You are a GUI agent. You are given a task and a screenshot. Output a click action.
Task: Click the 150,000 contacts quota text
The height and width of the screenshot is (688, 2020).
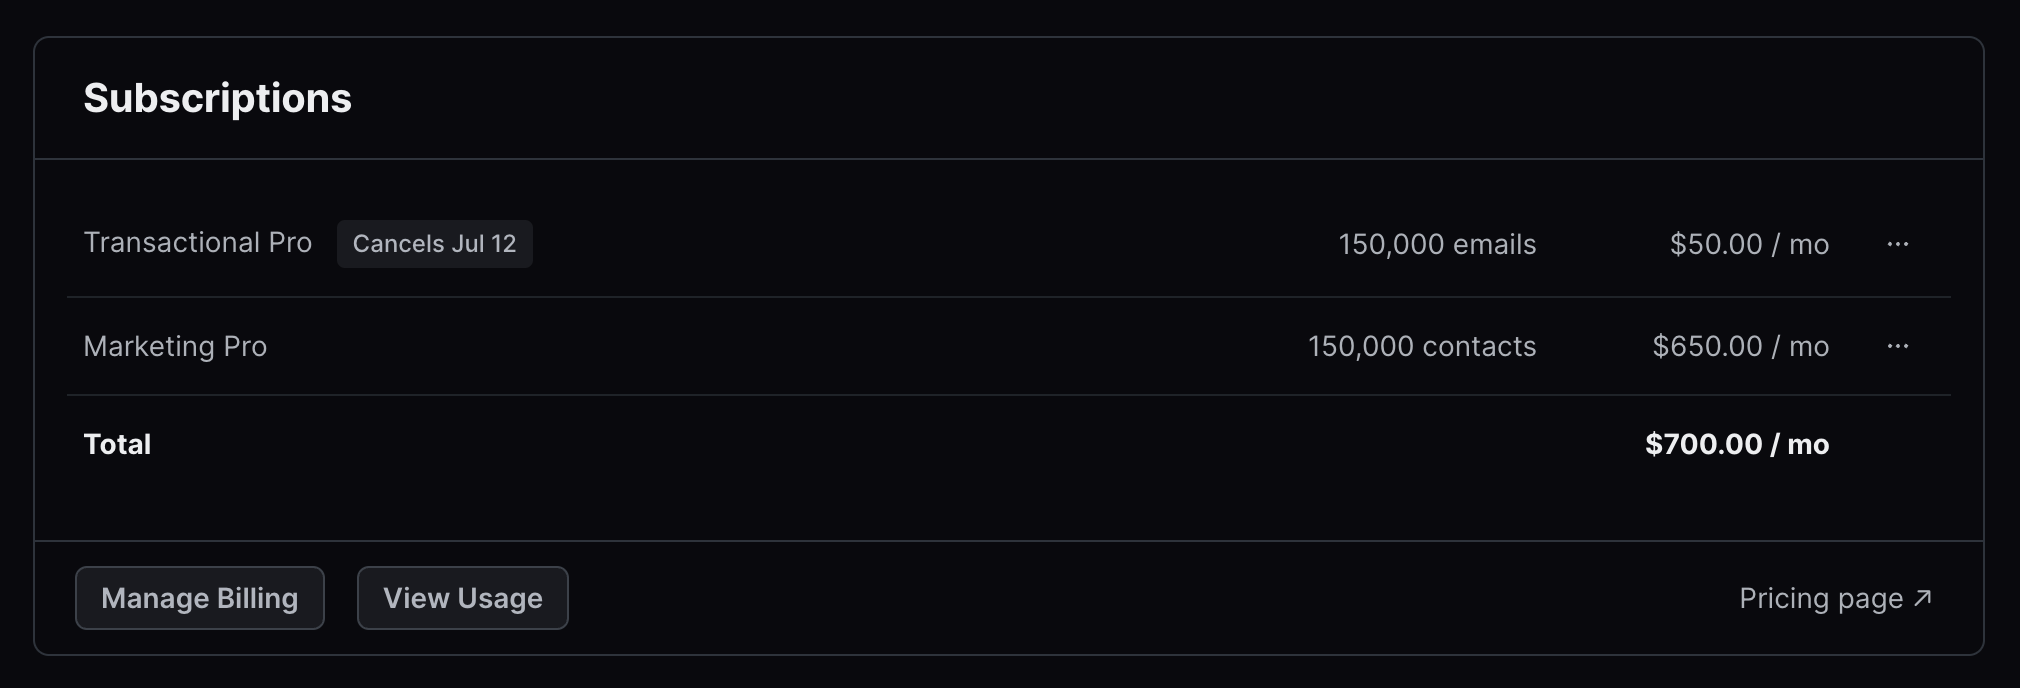pyautogui.click(x=1422, y=346)
